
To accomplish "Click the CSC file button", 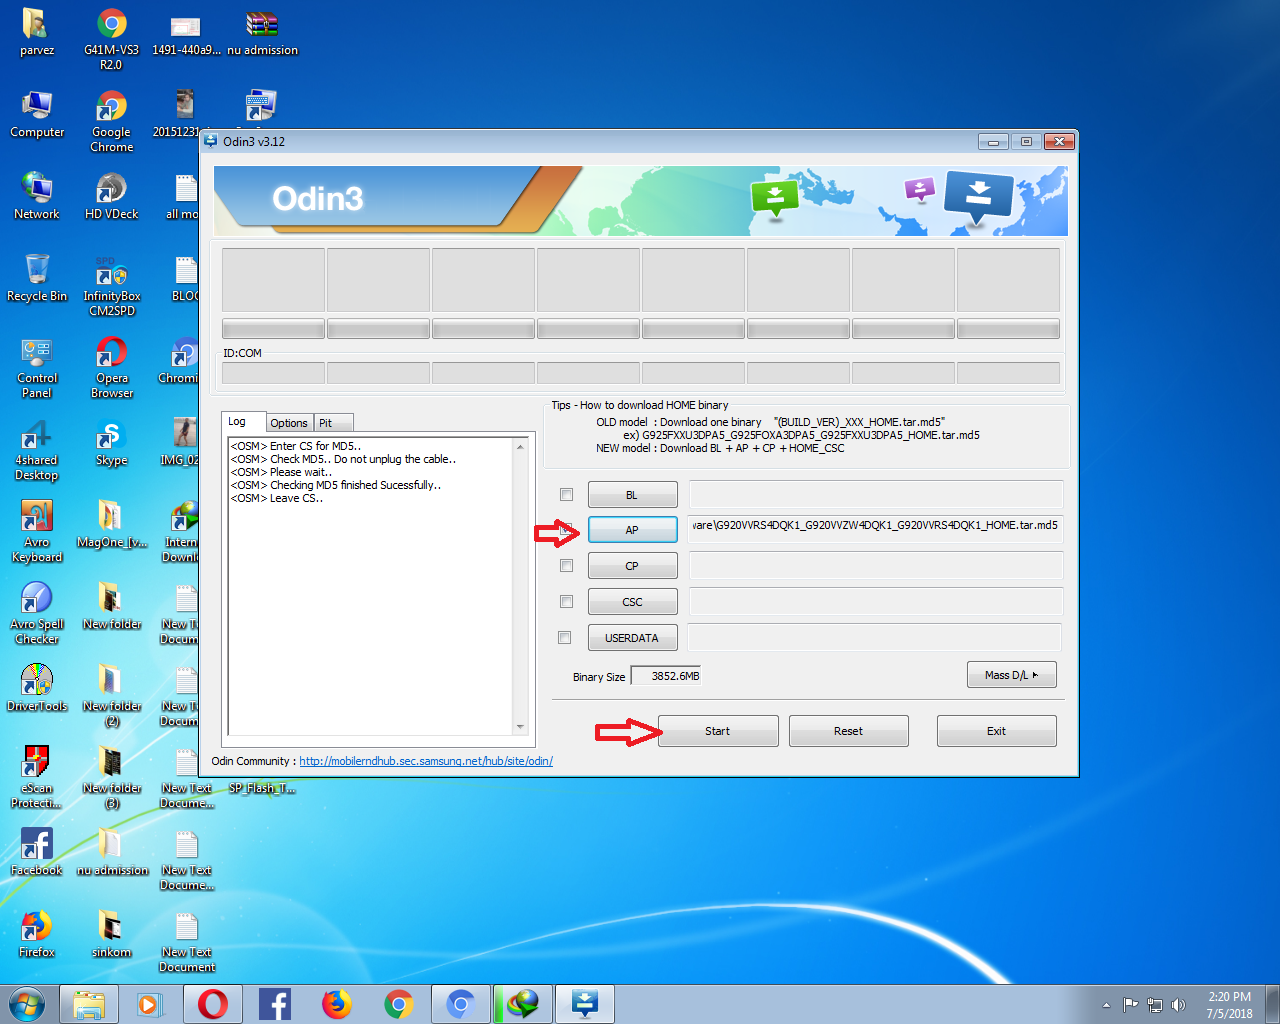I will click(x=632, y=602).
